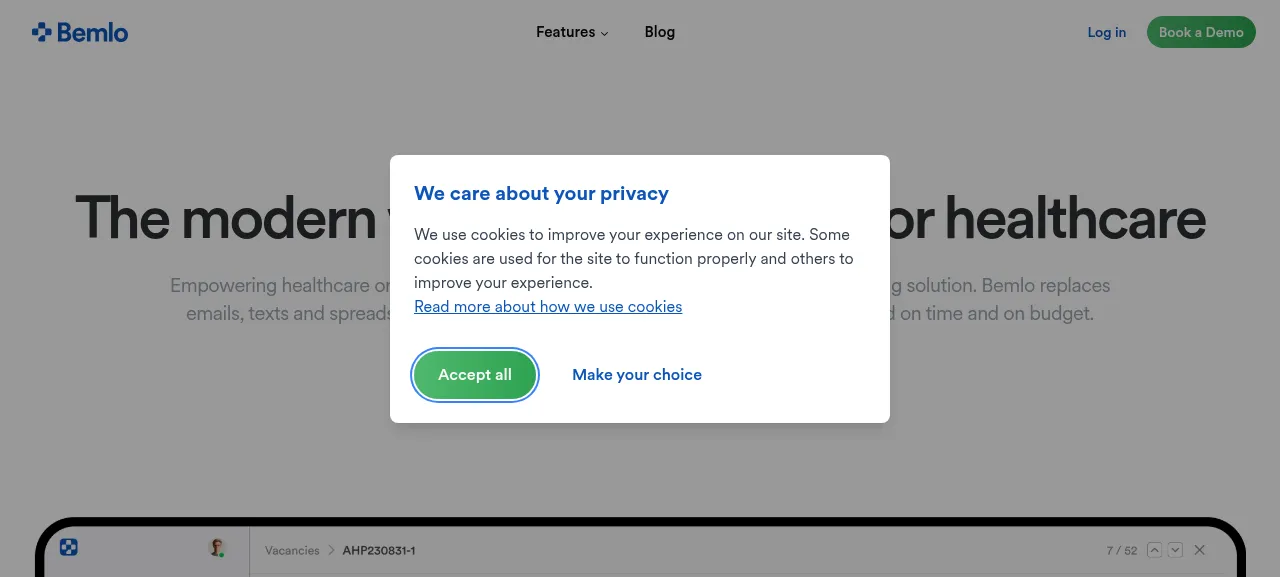Image resolution: width=1280 pixels, height=577 pixels.
Task: Click the Log in link
Action: pyautogui.click(x=1107, y=32)
